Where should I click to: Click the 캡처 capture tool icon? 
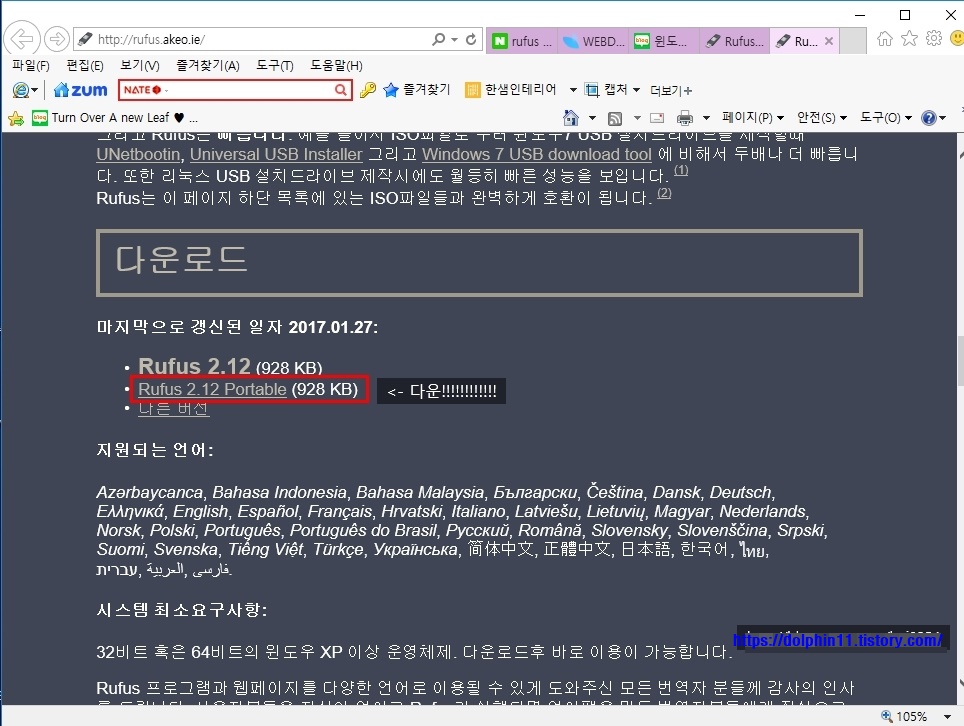click(592, 90)
